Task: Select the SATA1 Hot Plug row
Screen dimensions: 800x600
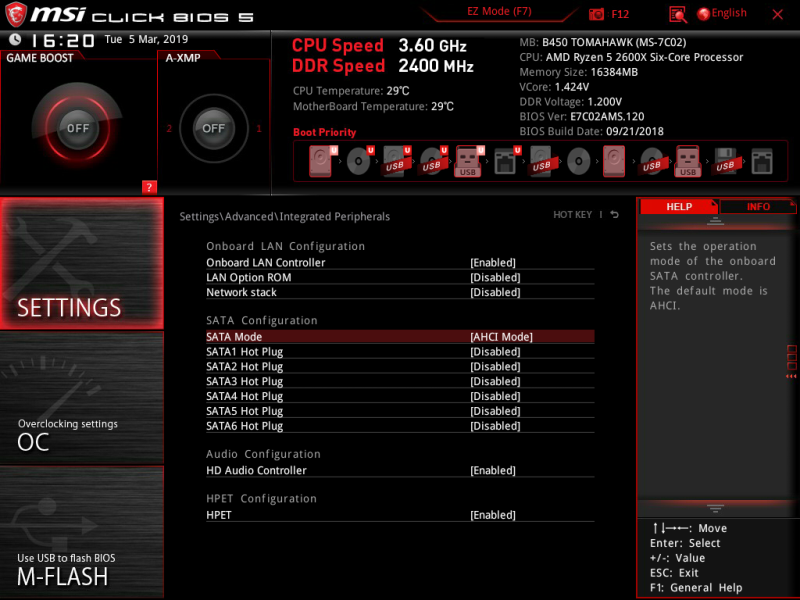Action: click(400, 352)
